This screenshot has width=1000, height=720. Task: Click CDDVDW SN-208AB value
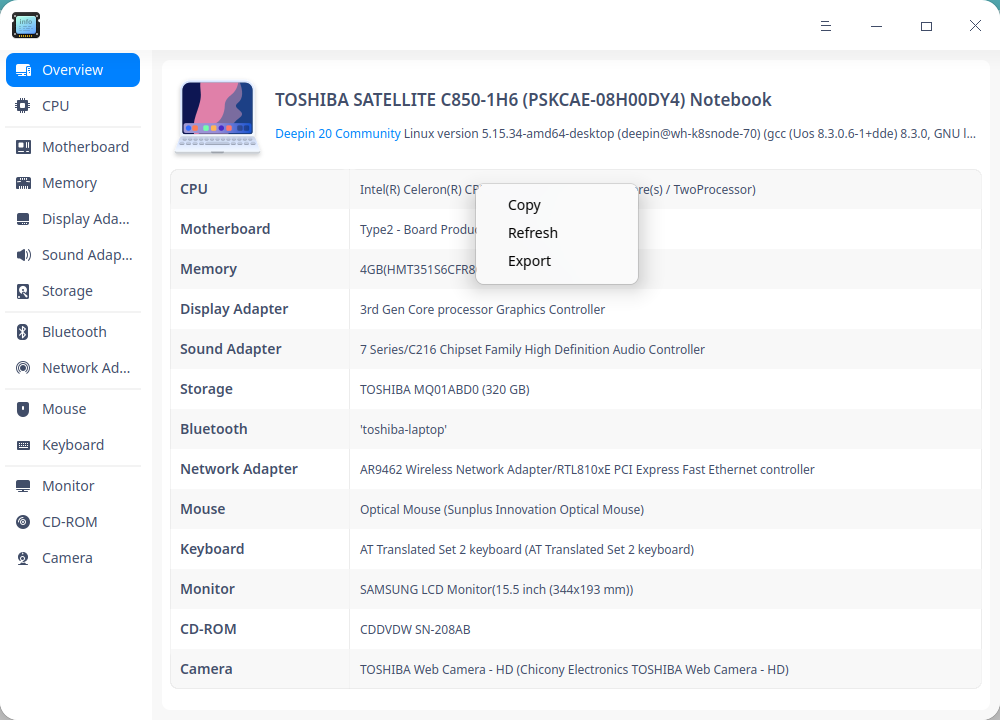coord(415,630)
